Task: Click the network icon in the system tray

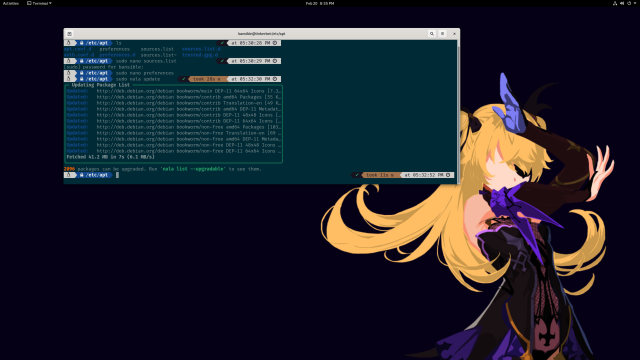Action: [615, 3]
